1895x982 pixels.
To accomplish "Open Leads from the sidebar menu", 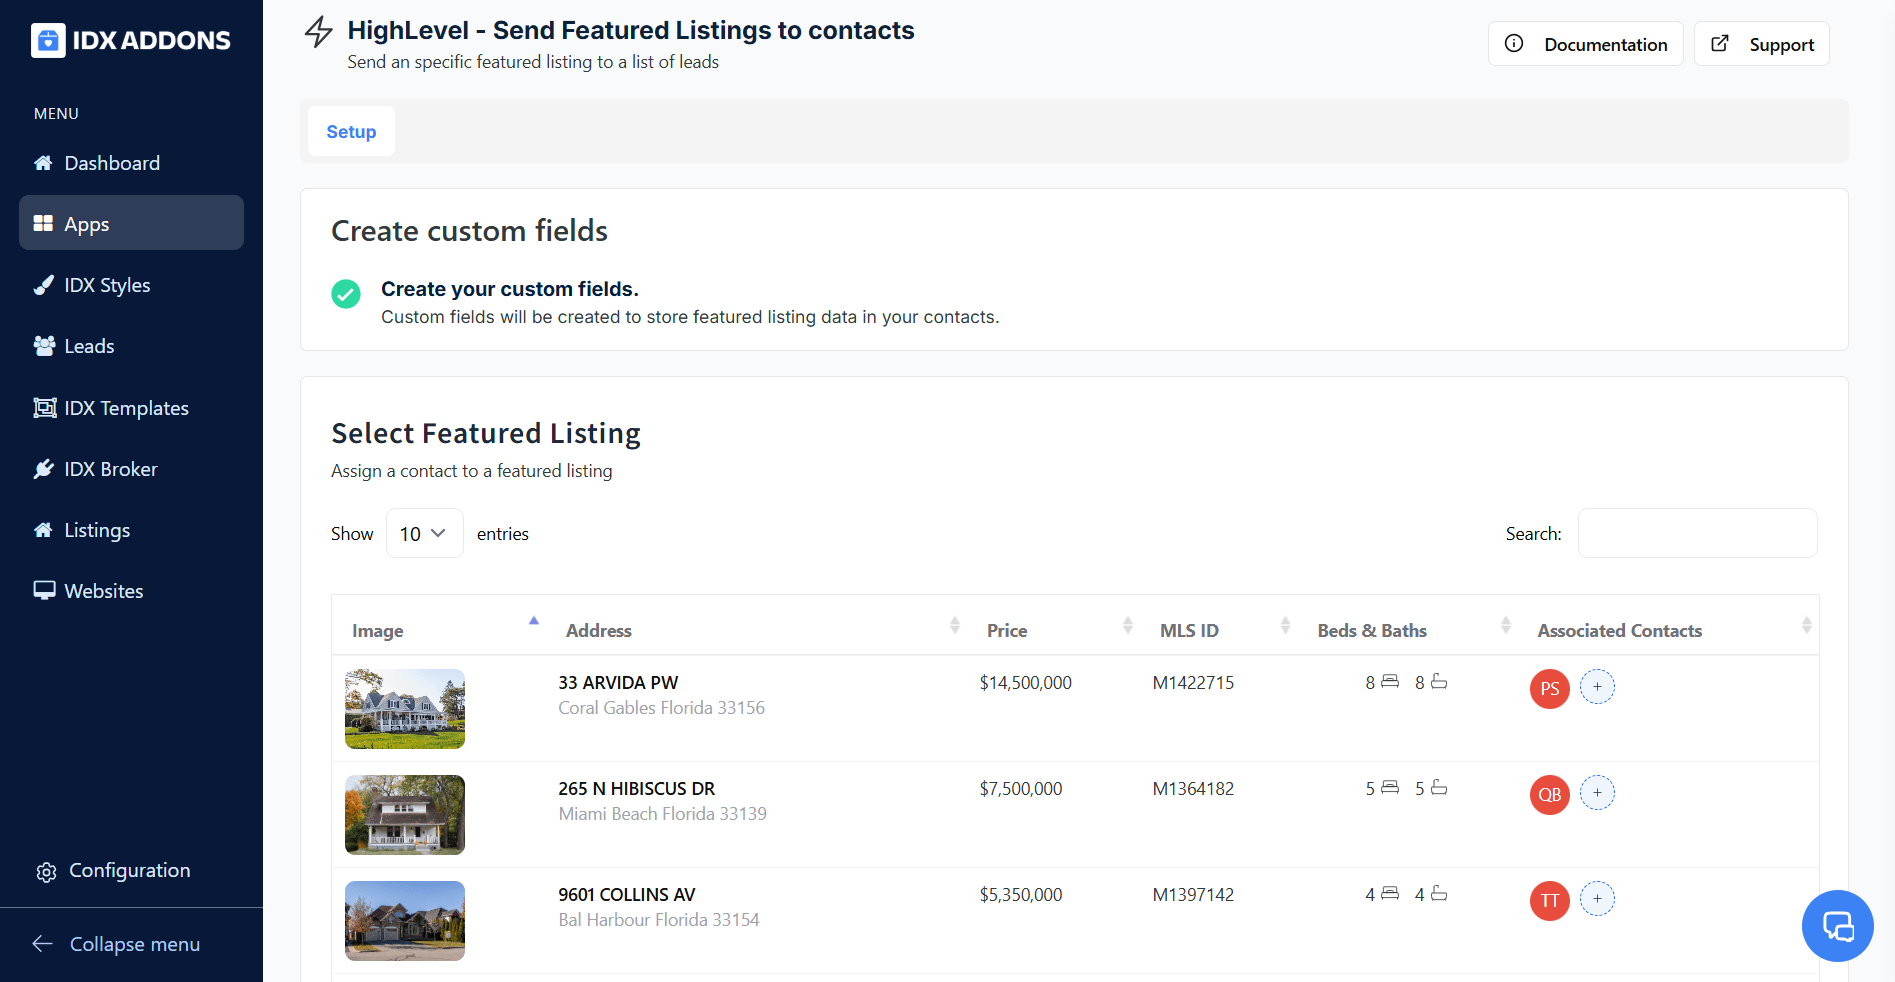I will click(89, 347).
